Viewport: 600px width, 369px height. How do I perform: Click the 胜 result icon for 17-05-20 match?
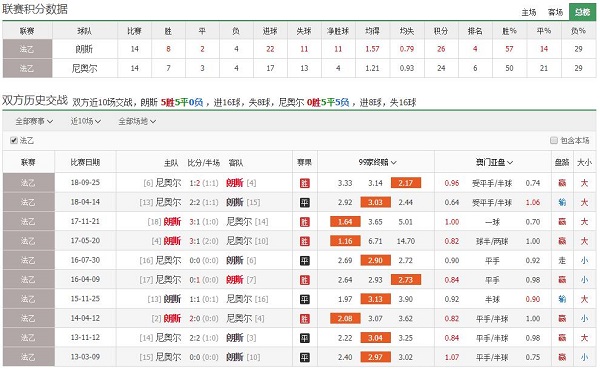[305, 241]
